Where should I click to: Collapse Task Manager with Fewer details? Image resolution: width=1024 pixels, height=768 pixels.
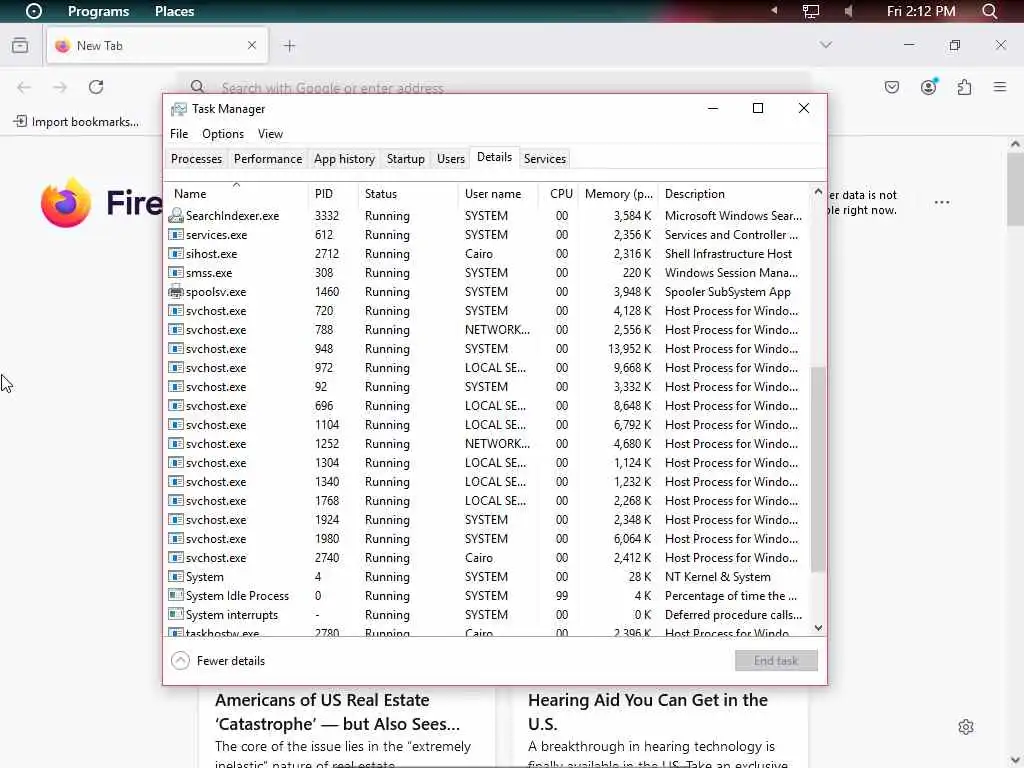click(218, 661)
